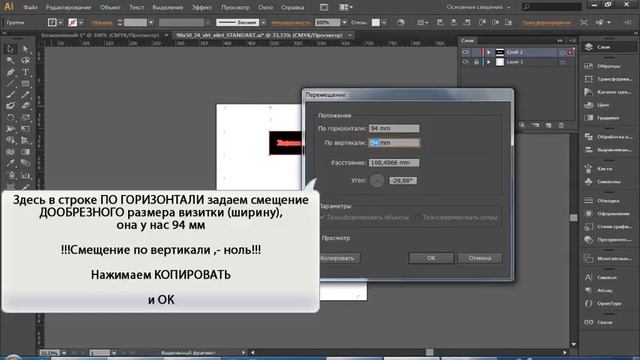Click the По горизонтали input field

[394, 128]
